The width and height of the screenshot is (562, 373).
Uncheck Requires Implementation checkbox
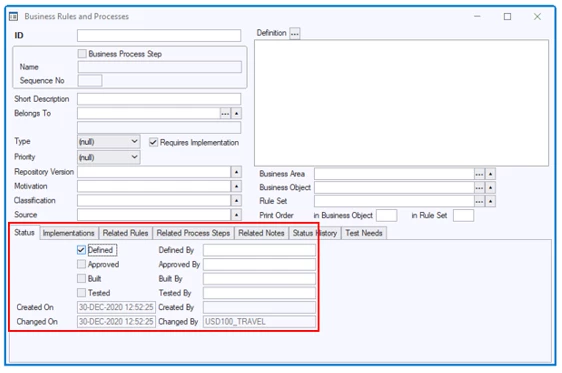pos(153,142)
